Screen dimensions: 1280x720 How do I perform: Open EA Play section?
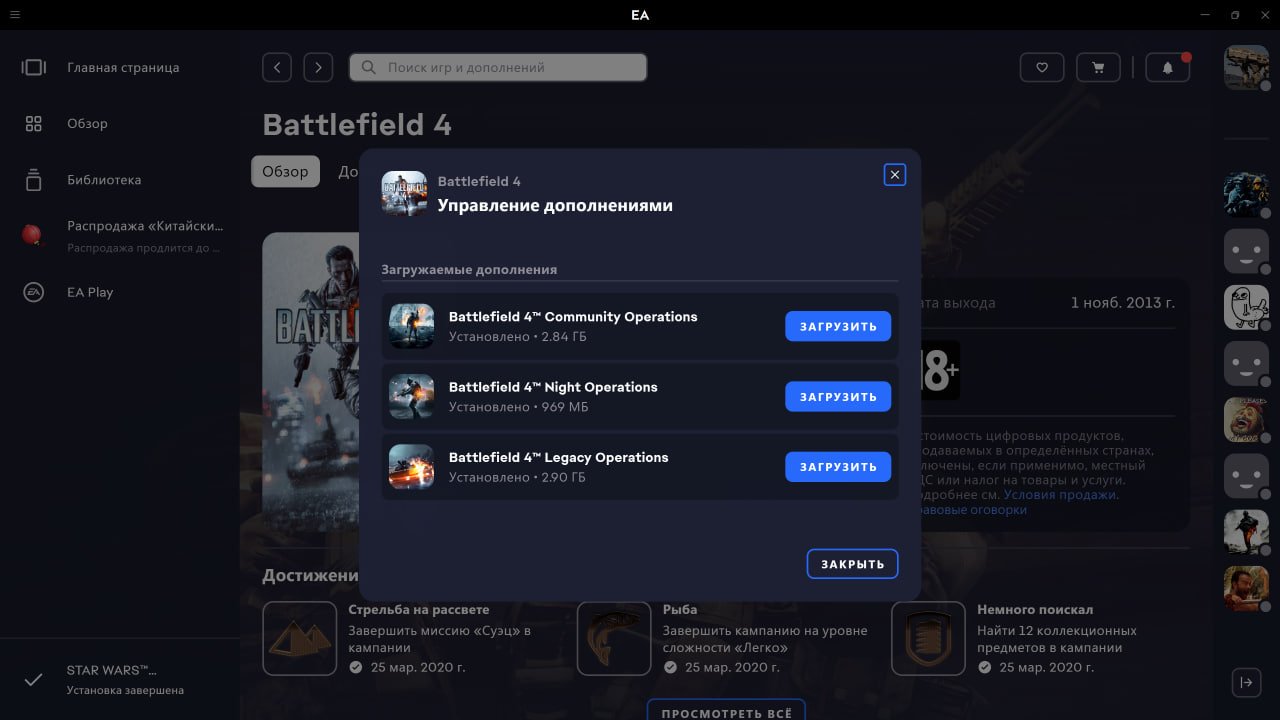(90, 292)
